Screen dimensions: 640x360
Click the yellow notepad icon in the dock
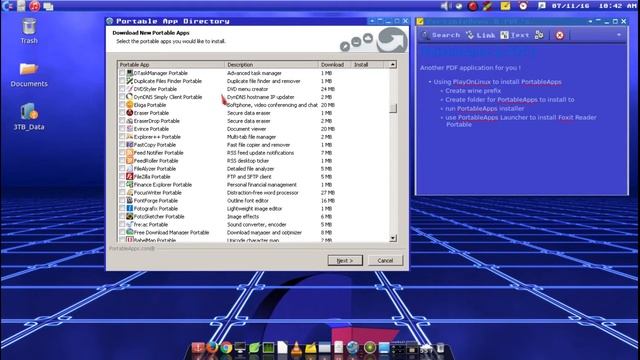[x=310, y=348]
